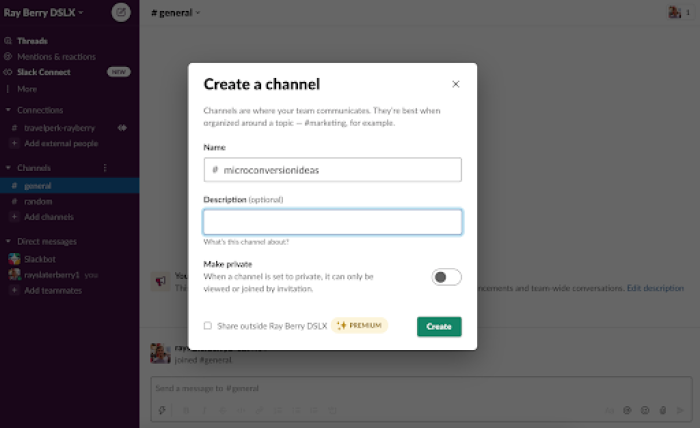Screen dimensions: 700x428
Task: Collapse the Direct messages section
Action: [x=8, y=241]
